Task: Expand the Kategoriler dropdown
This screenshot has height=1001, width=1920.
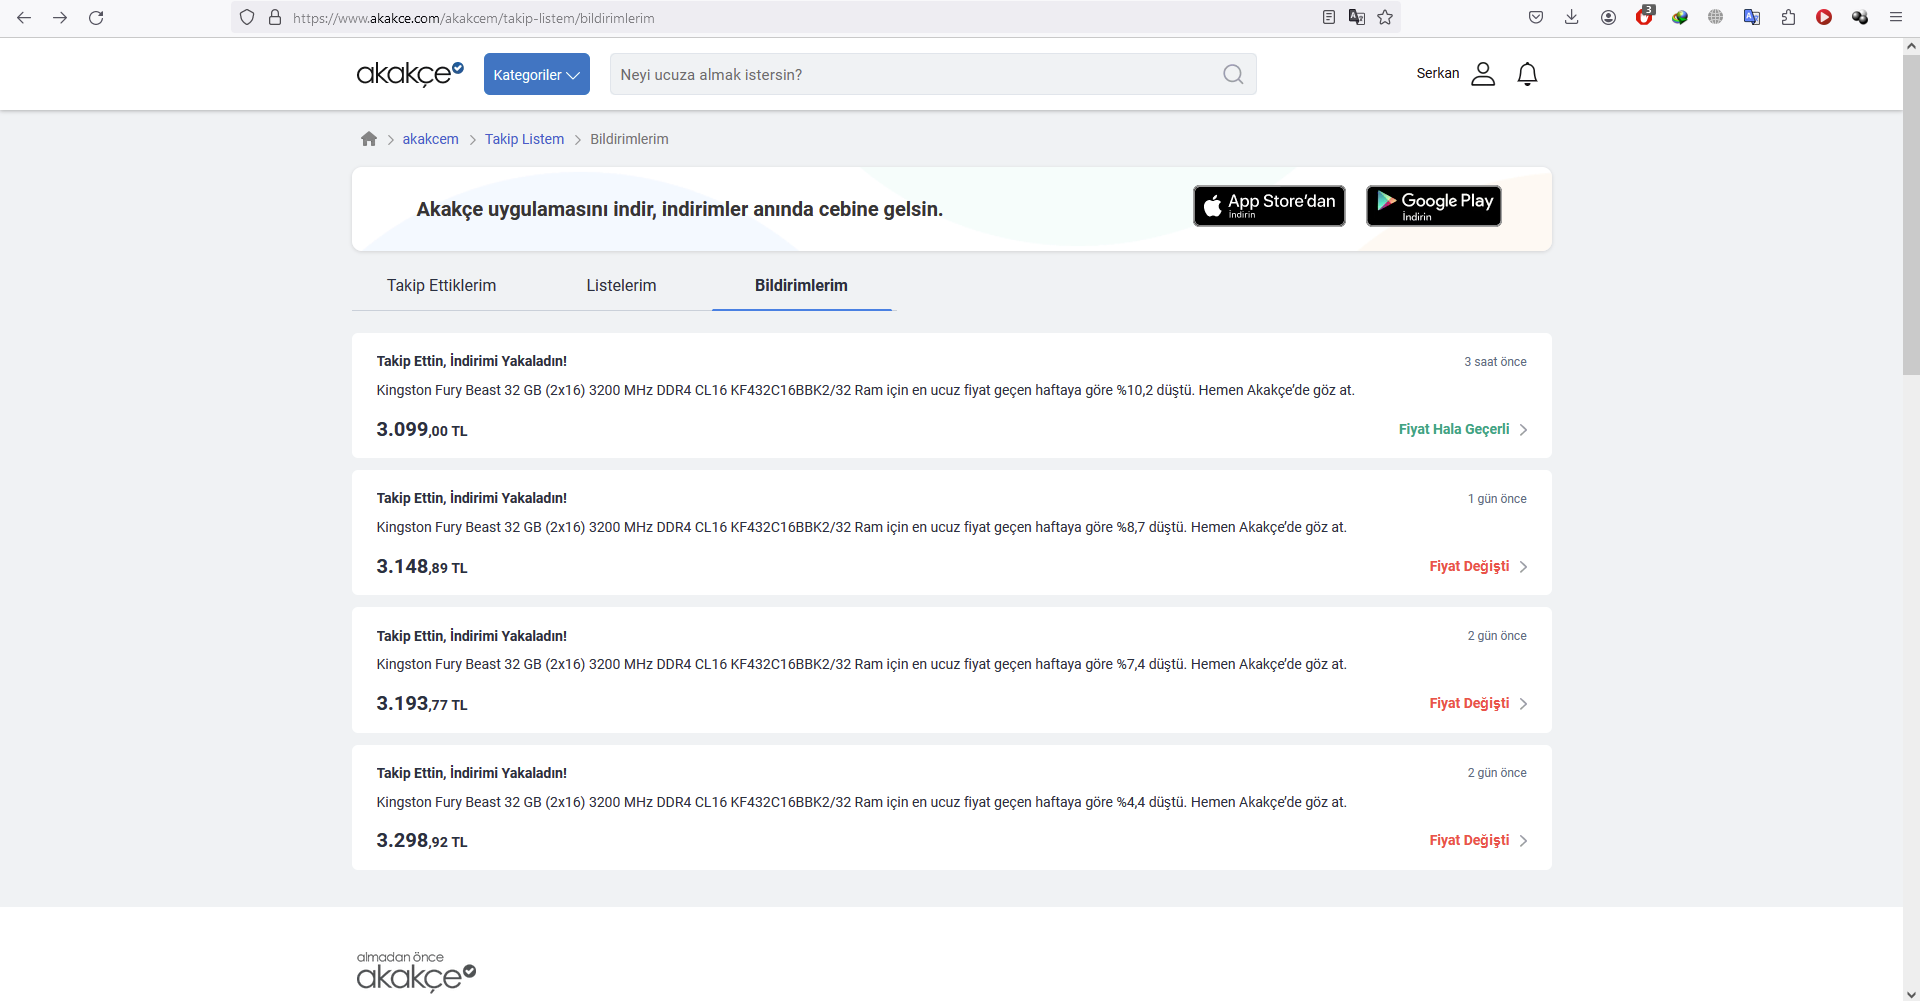Action: pyautogui.click(x=537, y=74)
